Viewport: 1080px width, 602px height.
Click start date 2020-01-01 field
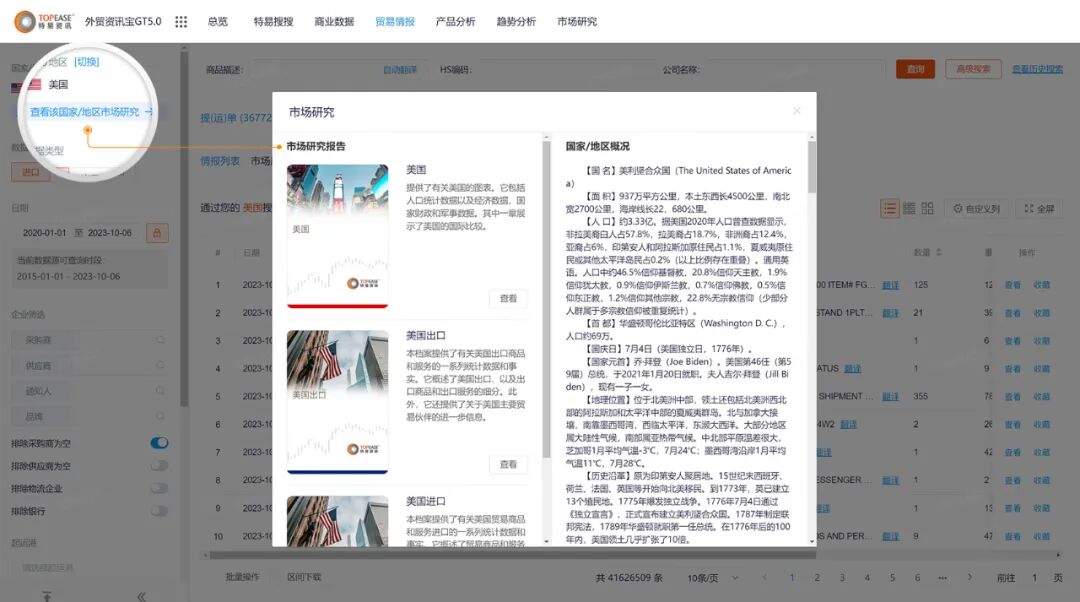click(45, 233)
